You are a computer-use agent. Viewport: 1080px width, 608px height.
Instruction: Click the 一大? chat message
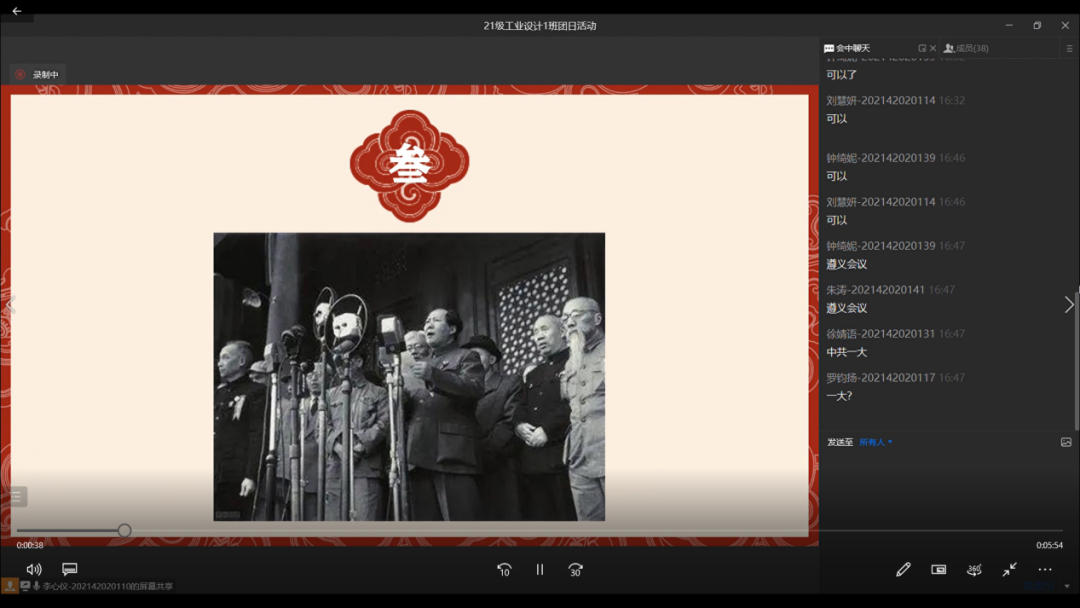[x=840, y=396]
